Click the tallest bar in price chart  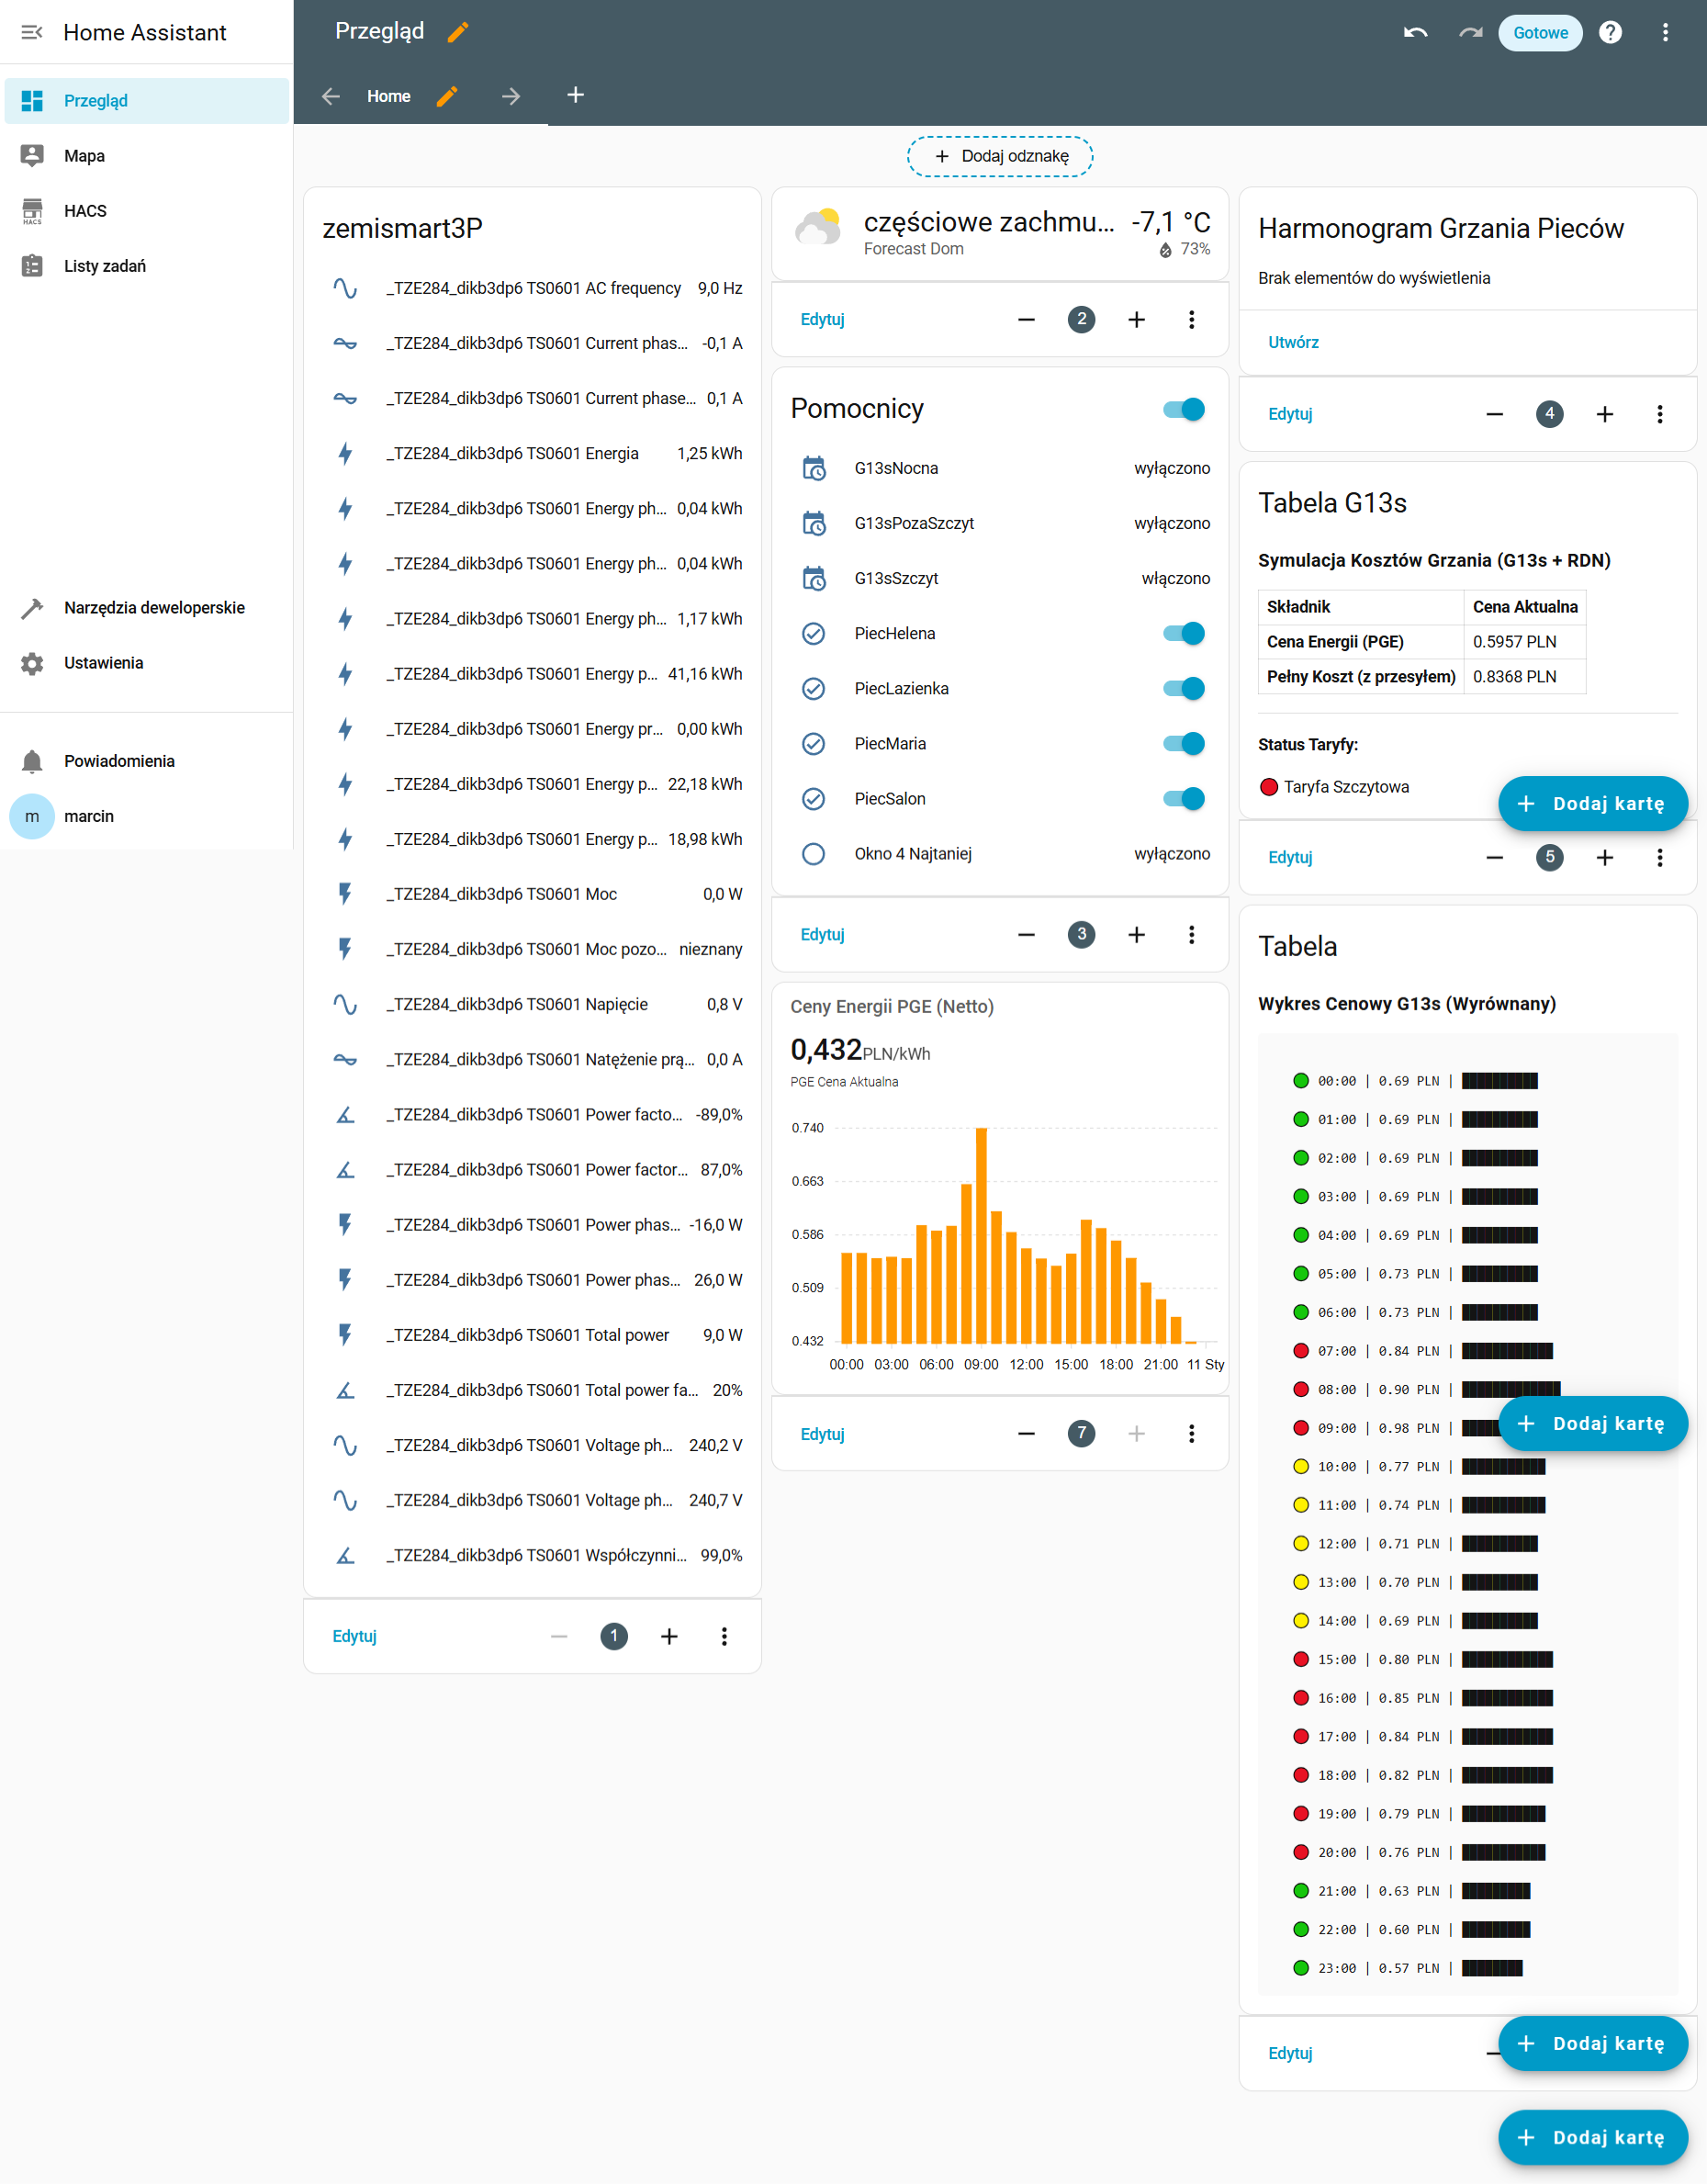tap(981, 1235)
